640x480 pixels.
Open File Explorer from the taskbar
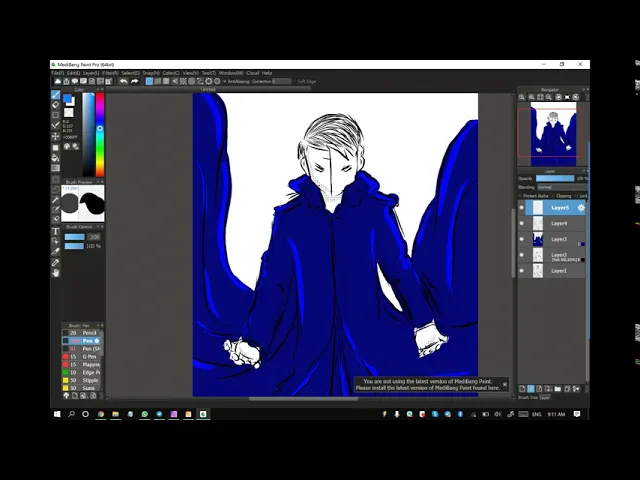pos(116,414)
